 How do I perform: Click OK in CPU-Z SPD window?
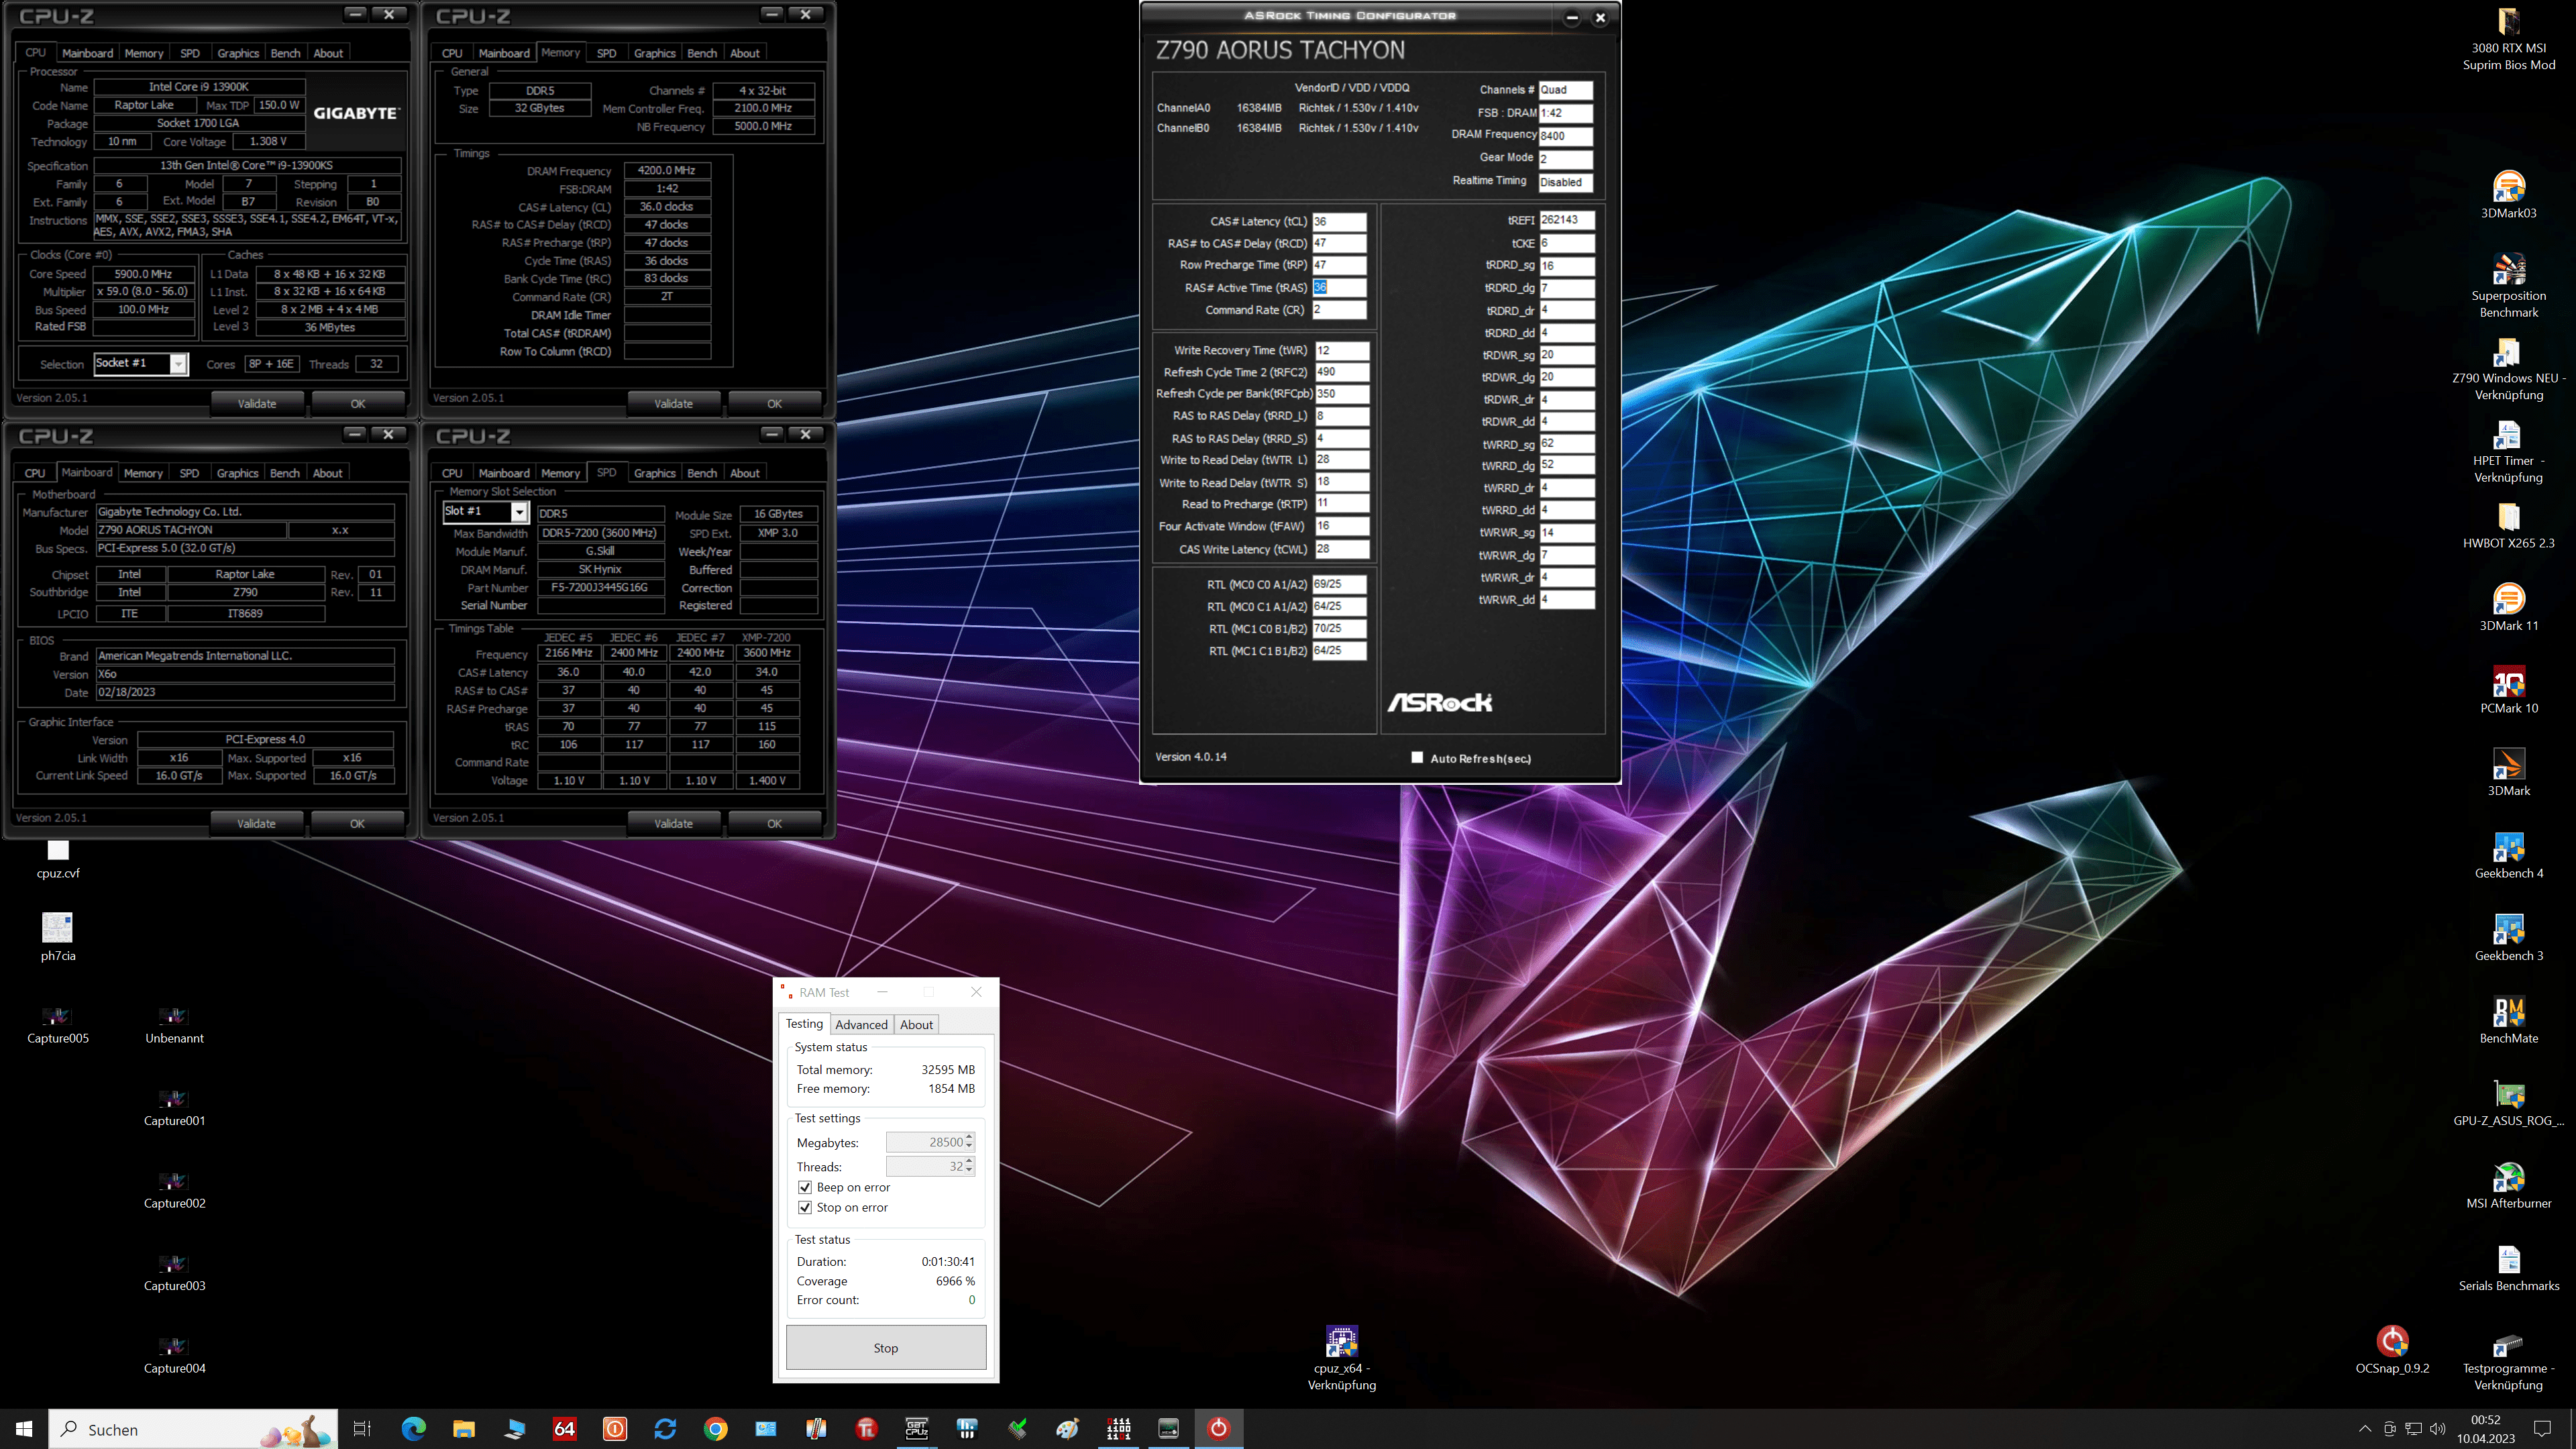click(774, 823)
